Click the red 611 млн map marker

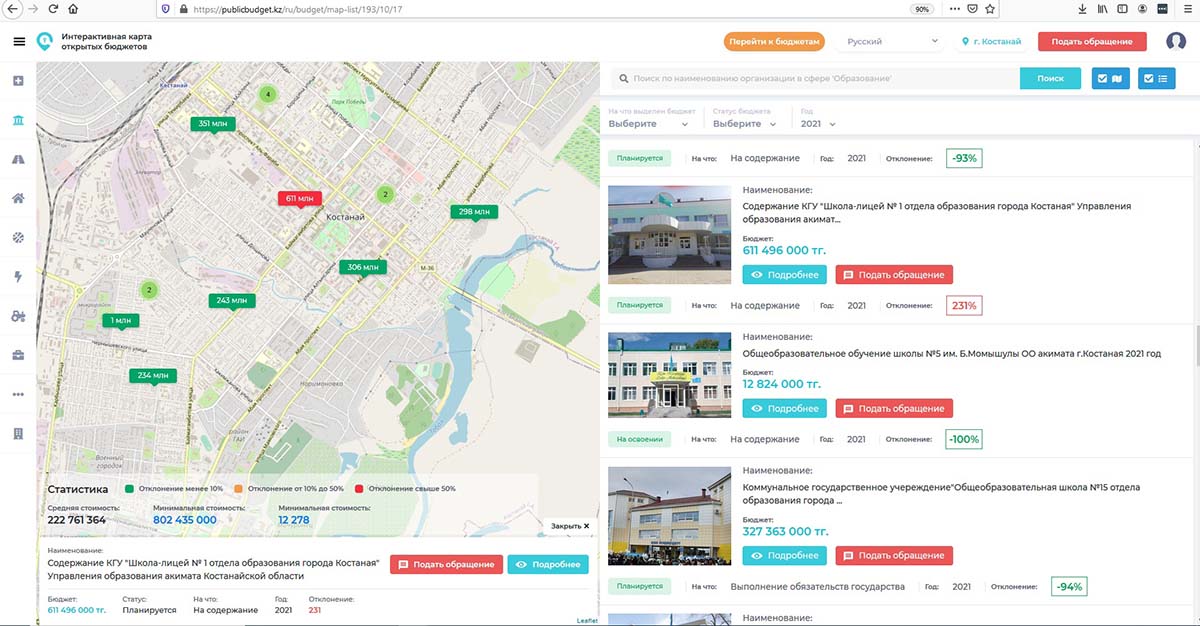(300, 199)
